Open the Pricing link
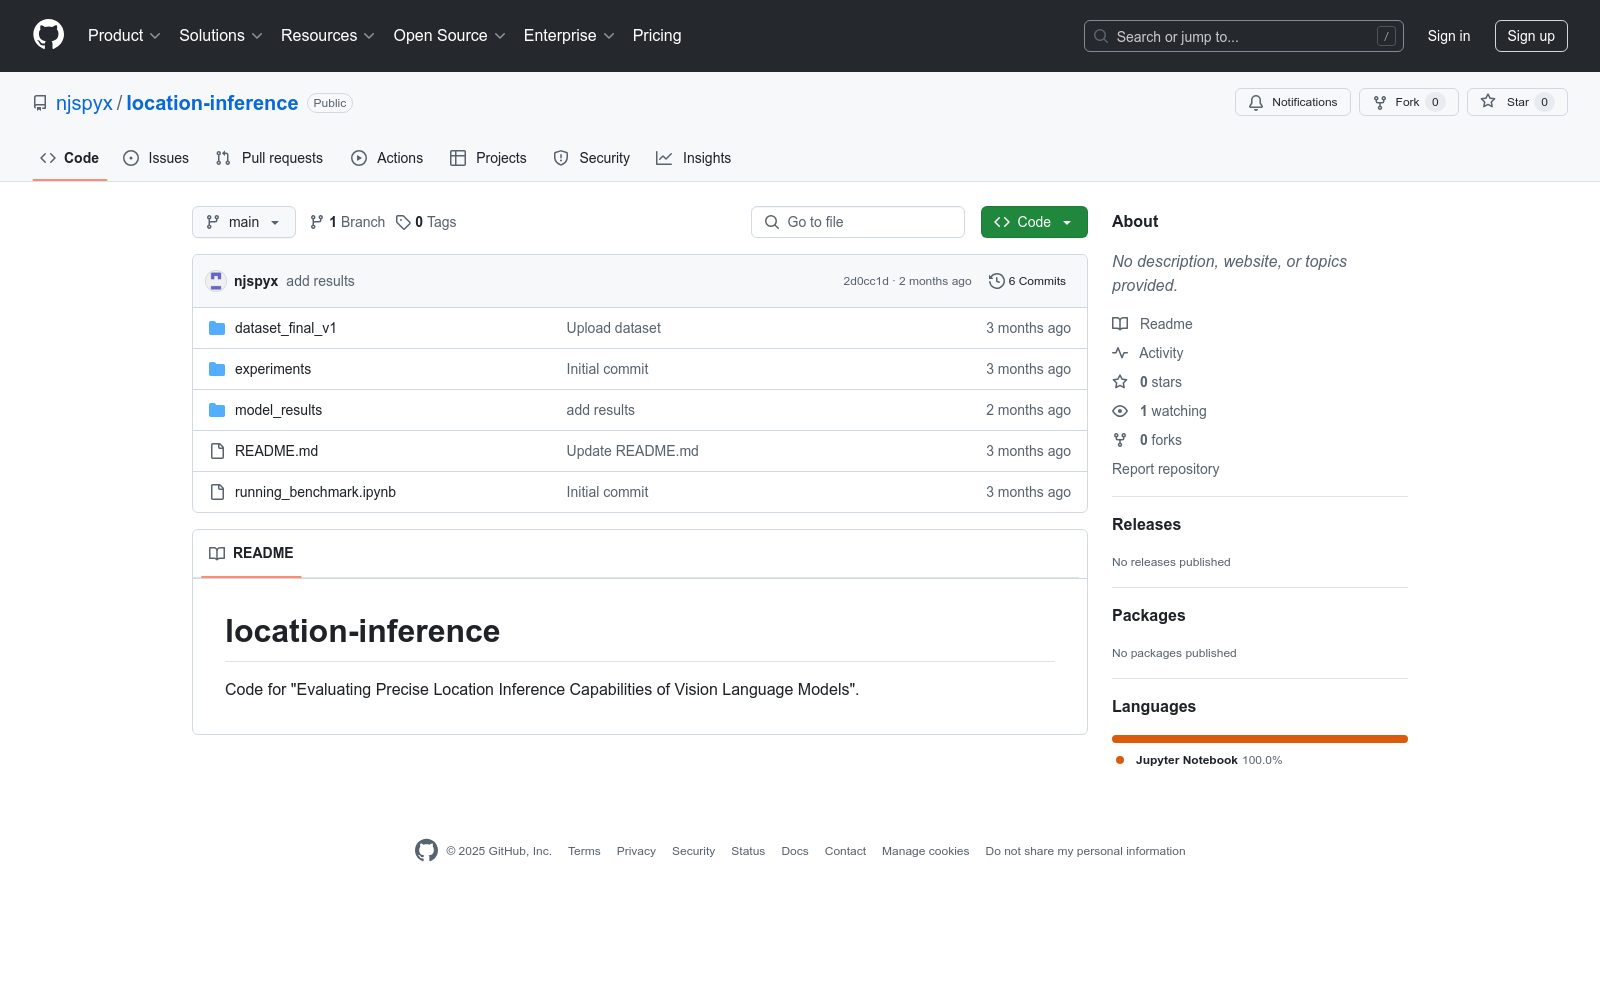Screen dimensions: 1600x1000 [657, 36]
